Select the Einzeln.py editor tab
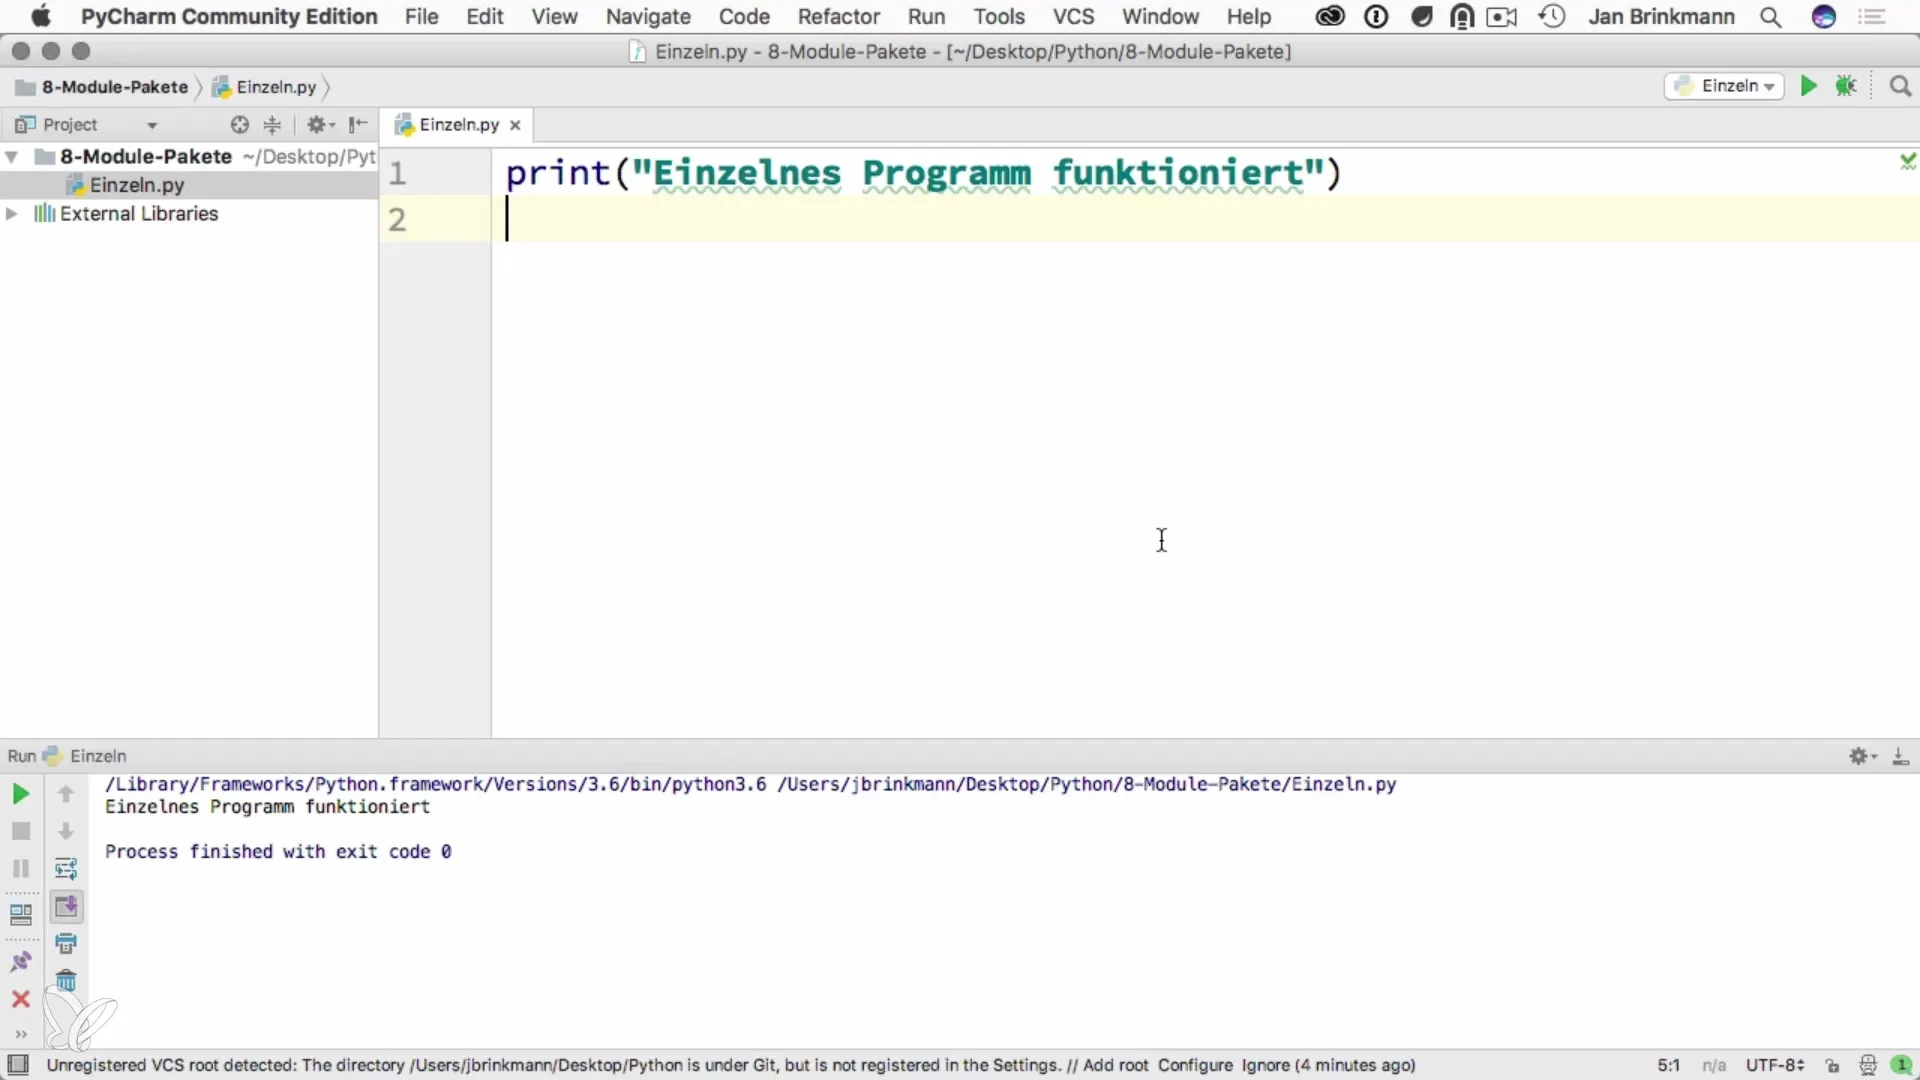Screen dimensions: 1920x1080 click(x=458, y=125)
